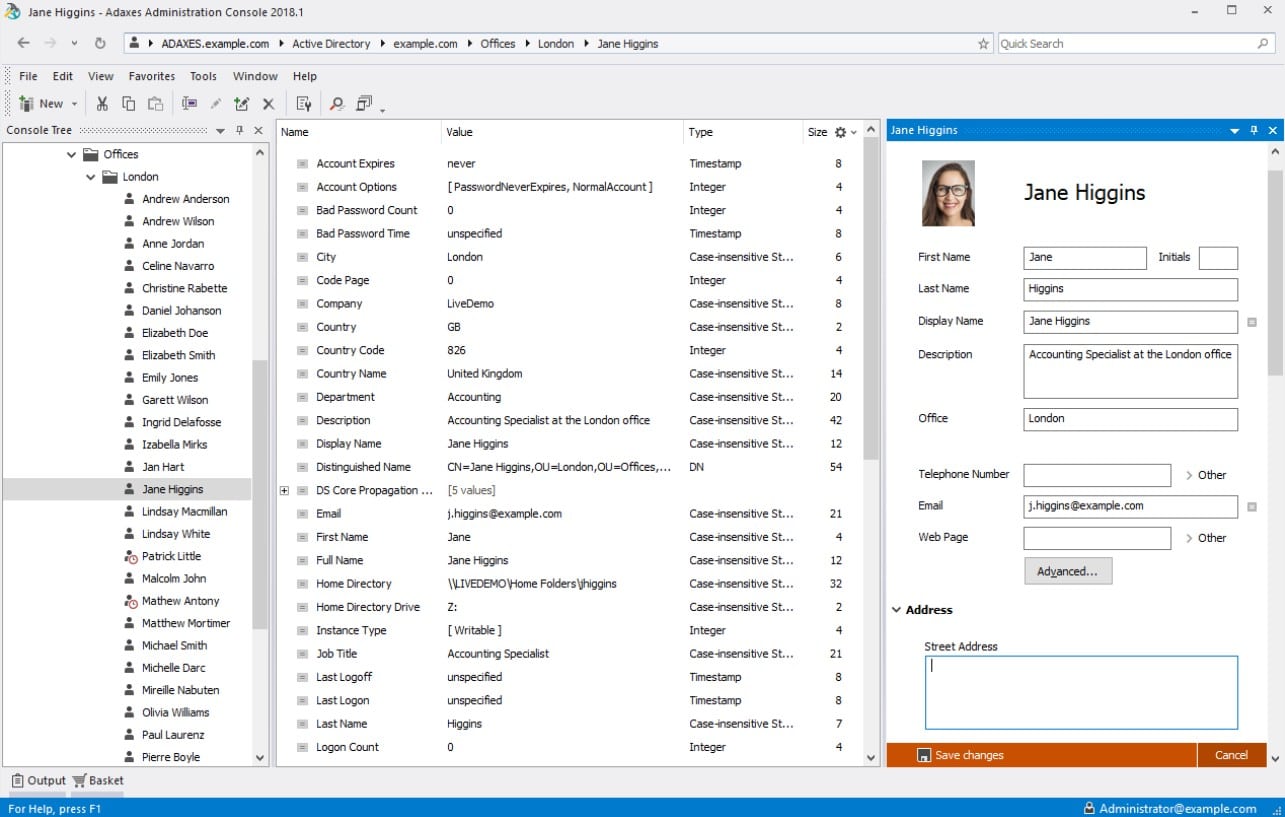The image size is (1285, 817).
Task: Unpin the Jane Higgins details panel
Action: pos(1253,130)
